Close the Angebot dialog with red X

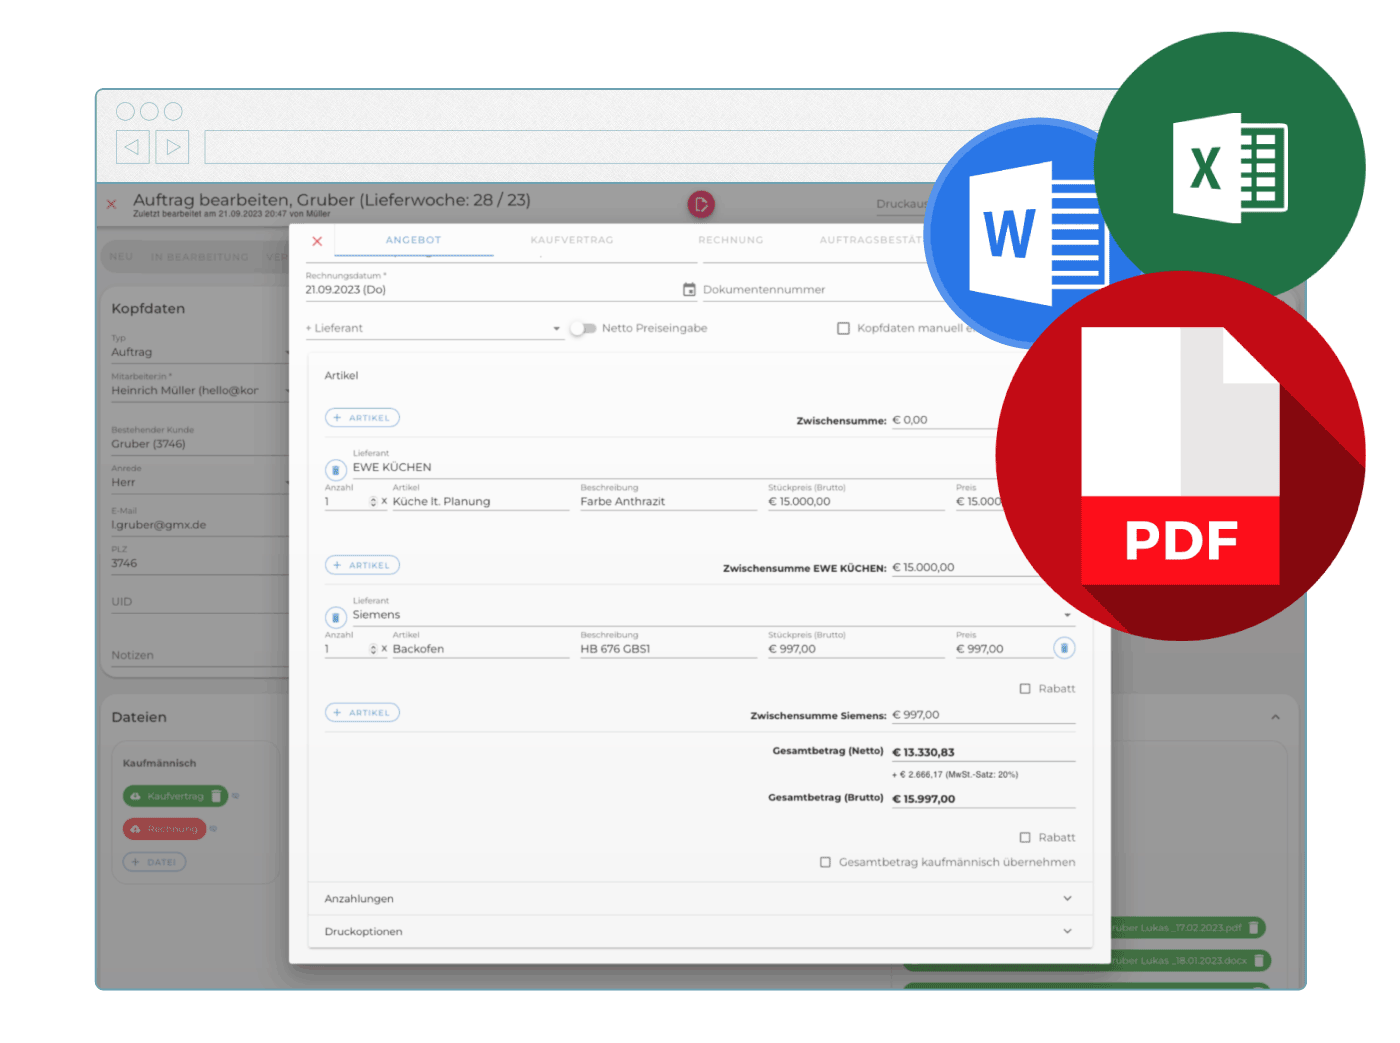point(317,241)
